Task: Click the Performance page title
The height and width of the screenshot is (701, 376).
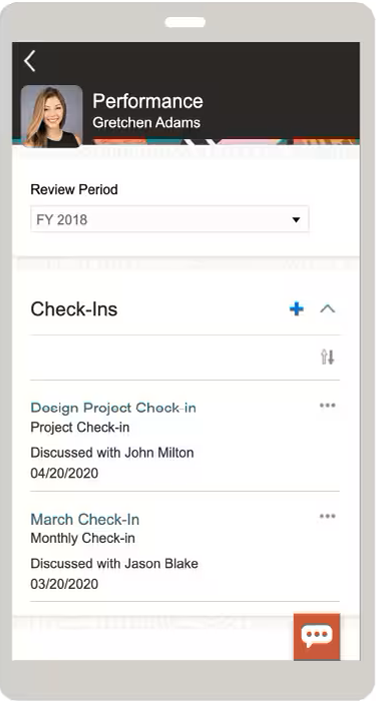Action: click(148, 101)
